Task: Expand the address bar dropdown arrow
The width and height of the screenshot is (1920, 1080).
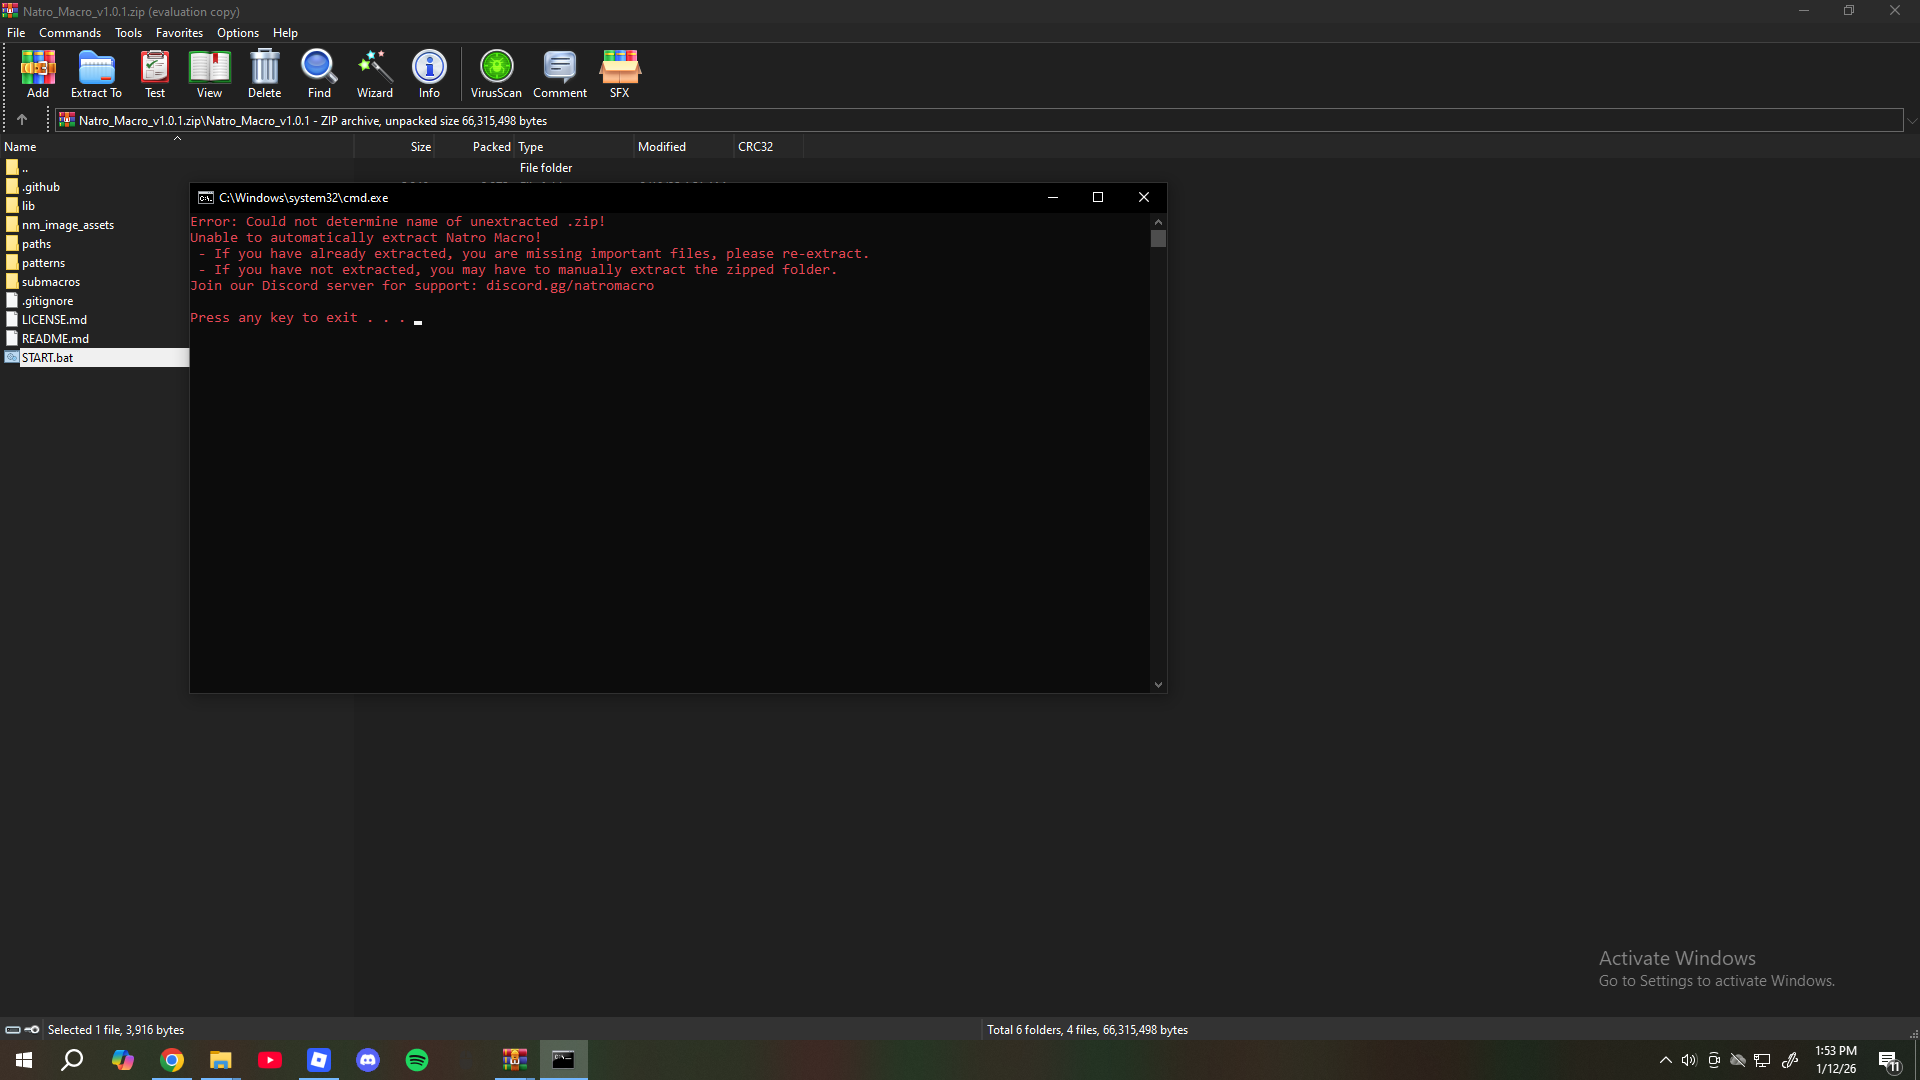Action: [1911, 121]
